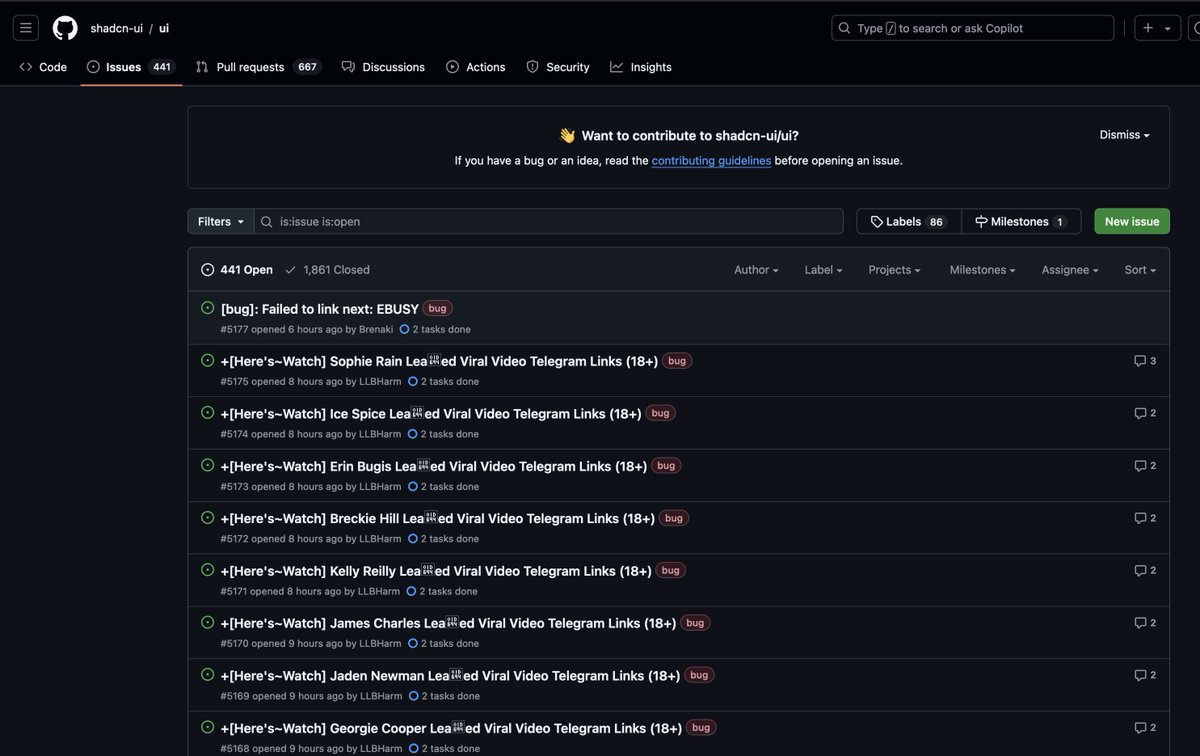This screenshot has height=756, width=1200.
Task: Click the search magnifier in issue filter
Action: point(267,222)
